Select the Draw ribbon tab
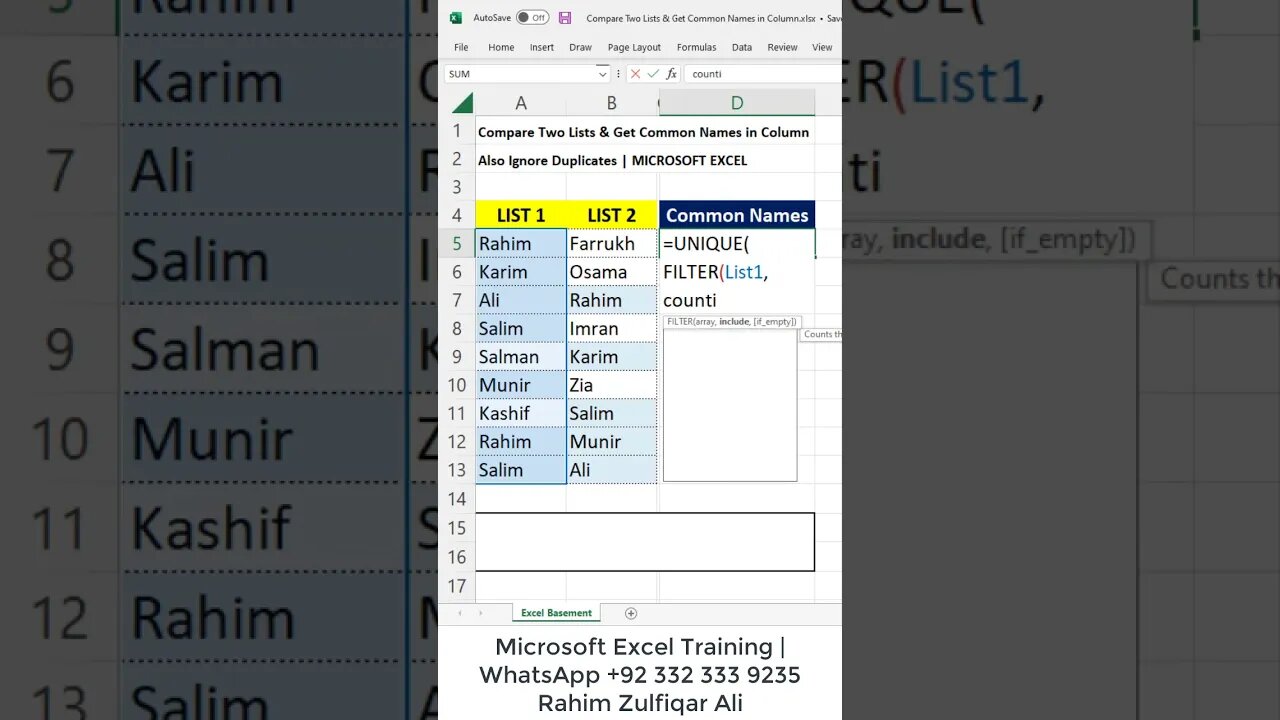The width and height of the screenshot is (1280, 720). tap(580, 47)
